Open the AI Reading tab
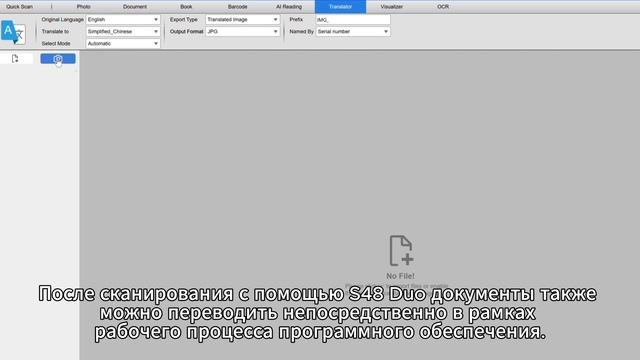The image size is (640, 360). 289,7
